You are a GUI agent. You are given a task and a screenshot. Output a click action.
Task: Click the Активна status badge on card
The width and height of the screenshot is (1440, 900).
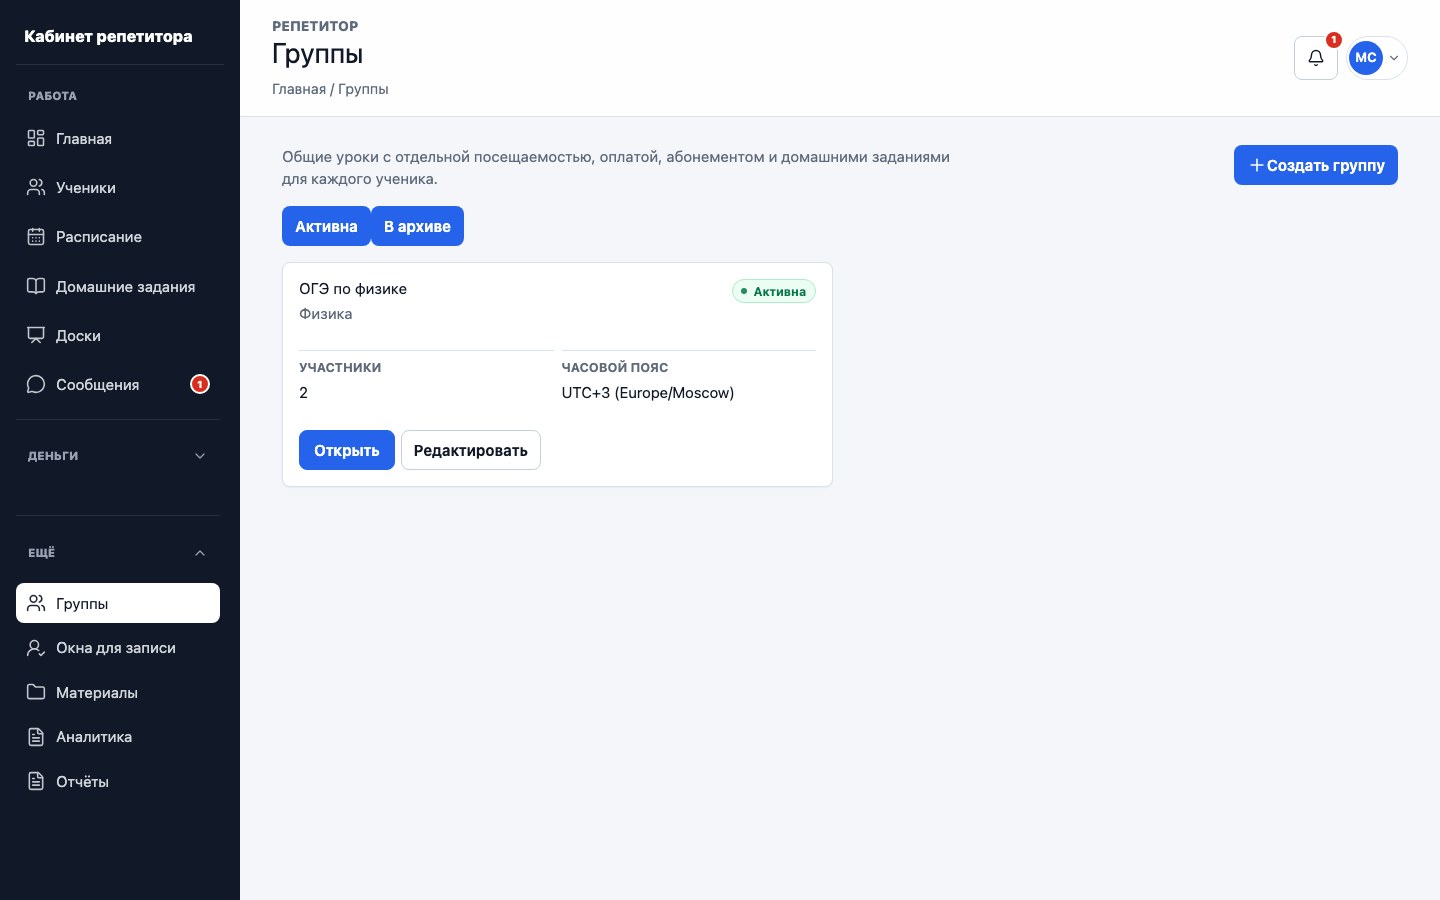point(774,291)
